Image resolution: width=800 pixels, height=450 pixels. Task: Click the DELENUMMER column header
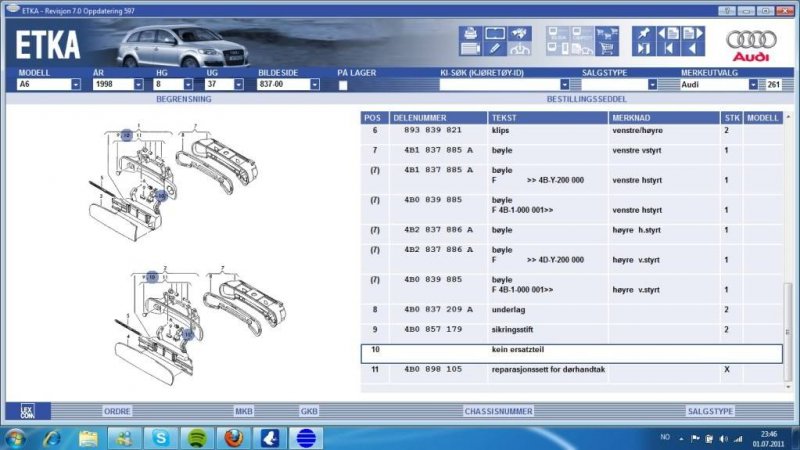pos(438,118)
